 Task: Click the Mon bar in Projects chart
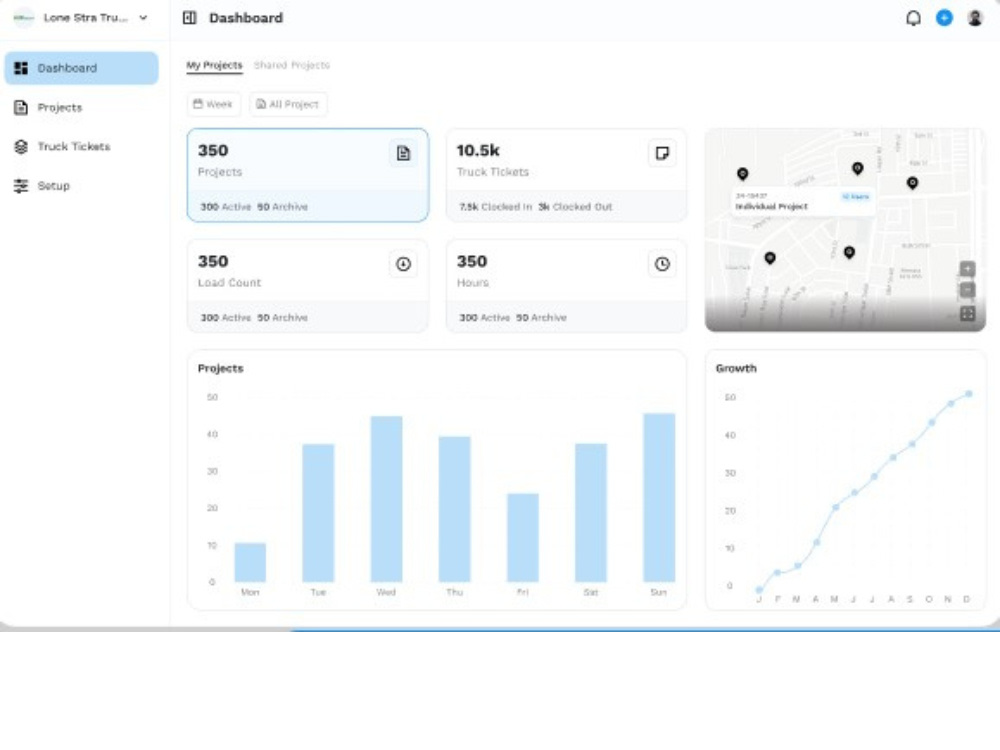click(250, 562)
